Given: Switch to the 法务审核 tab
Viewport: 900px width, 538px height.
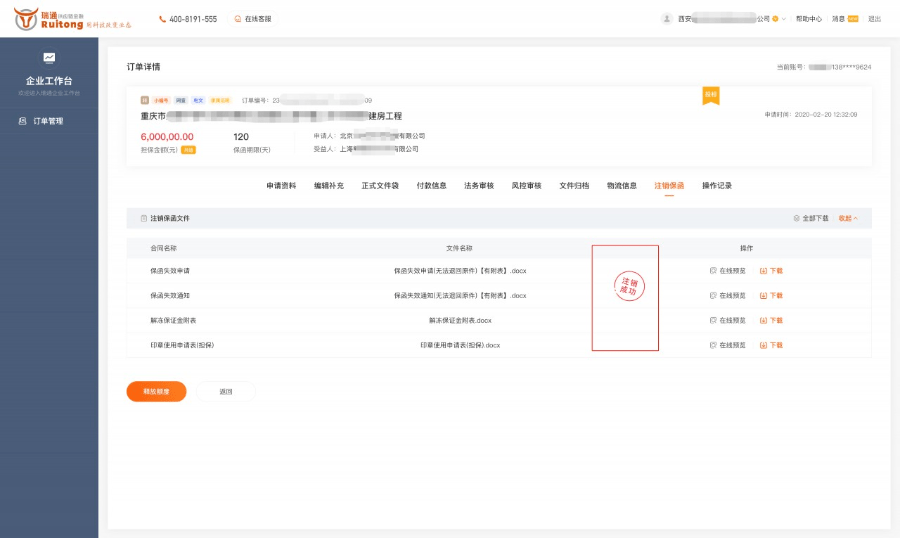Looking at the screenshot, I should (x=479, y=185).
